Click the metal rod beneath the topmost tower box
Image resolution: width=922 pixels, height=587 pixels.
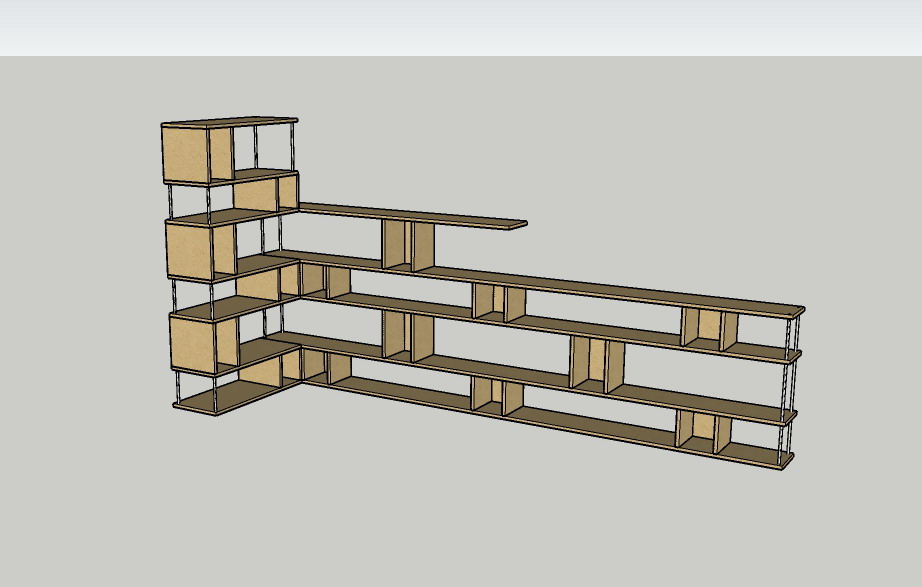coord(173,200)
